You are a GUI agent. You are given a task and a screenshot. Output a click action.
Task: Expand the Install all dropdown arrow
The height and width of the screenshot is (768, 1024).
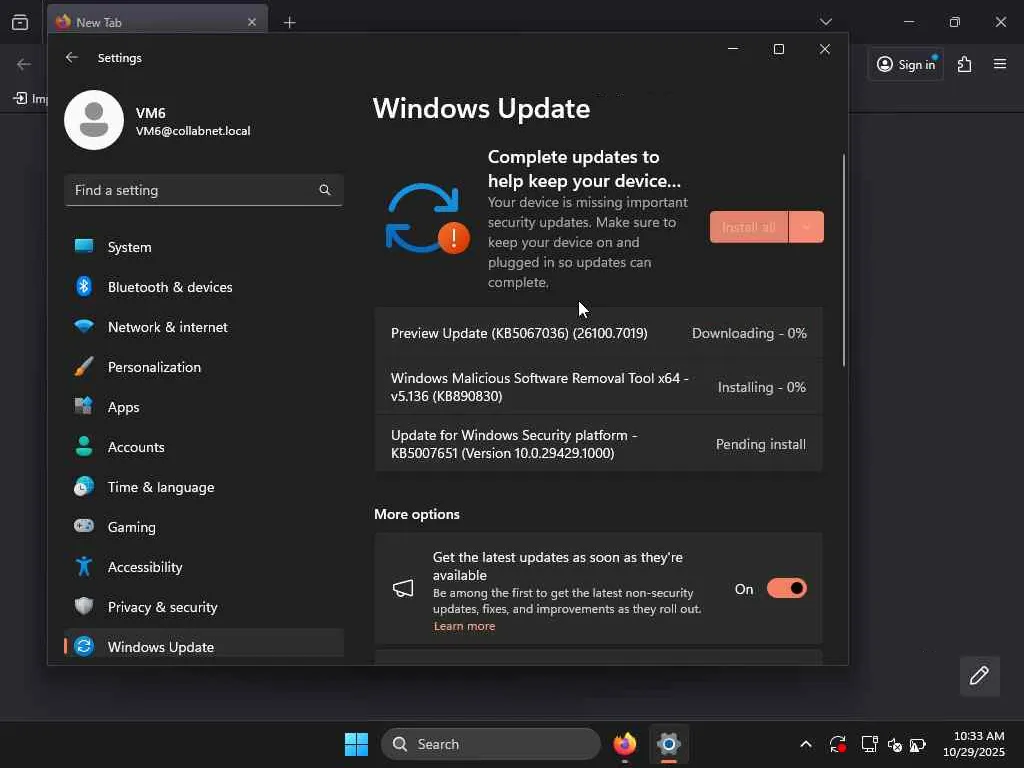[806, 227]
